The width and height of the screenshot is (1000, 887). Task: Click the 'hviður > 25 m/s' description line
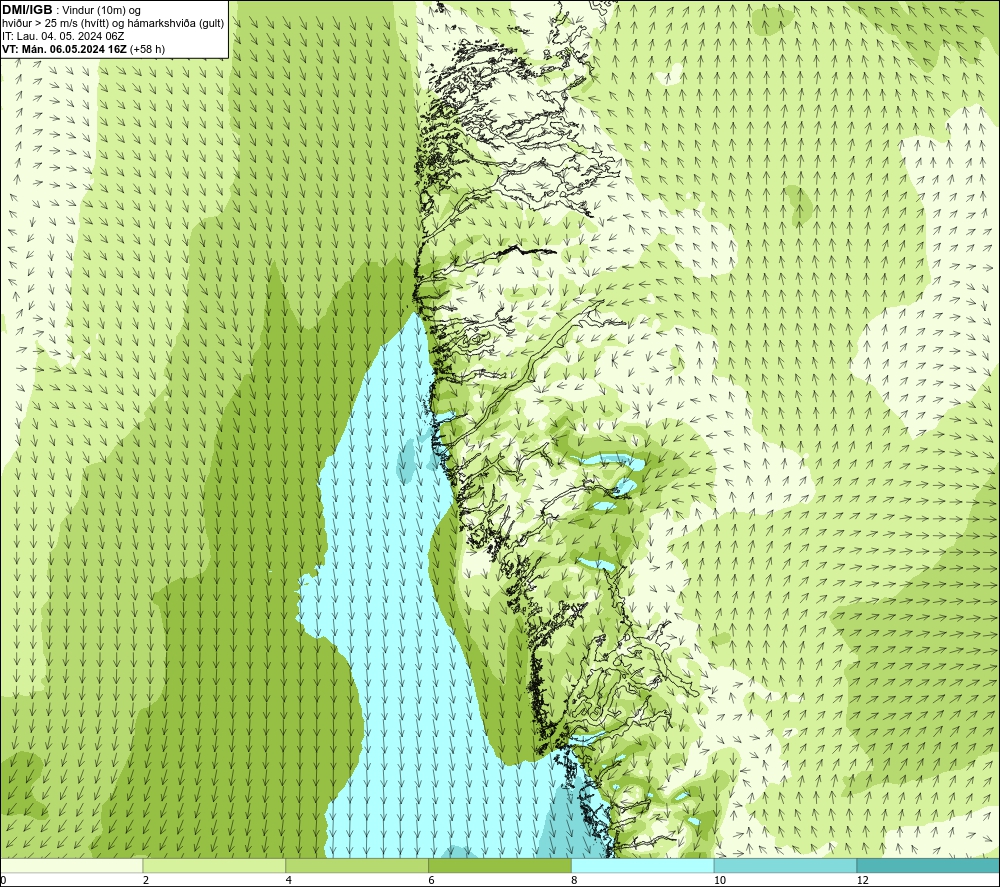click(113, 24)
